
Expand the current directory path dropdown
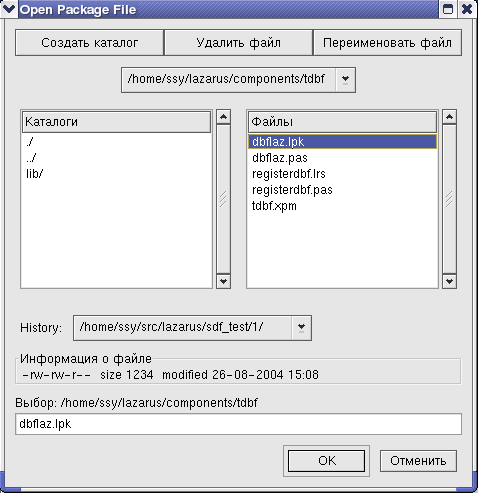345,79
